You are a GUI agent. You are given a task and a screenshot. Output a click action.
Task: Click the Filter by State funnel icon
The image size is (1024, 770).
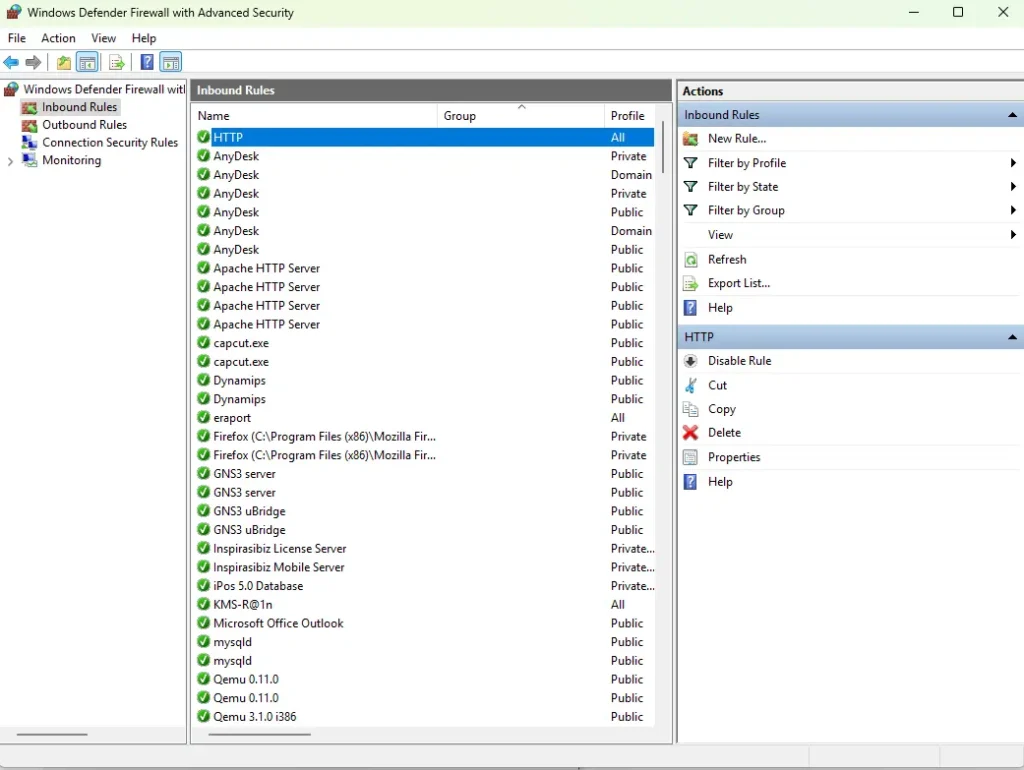(x=690, y=187)
